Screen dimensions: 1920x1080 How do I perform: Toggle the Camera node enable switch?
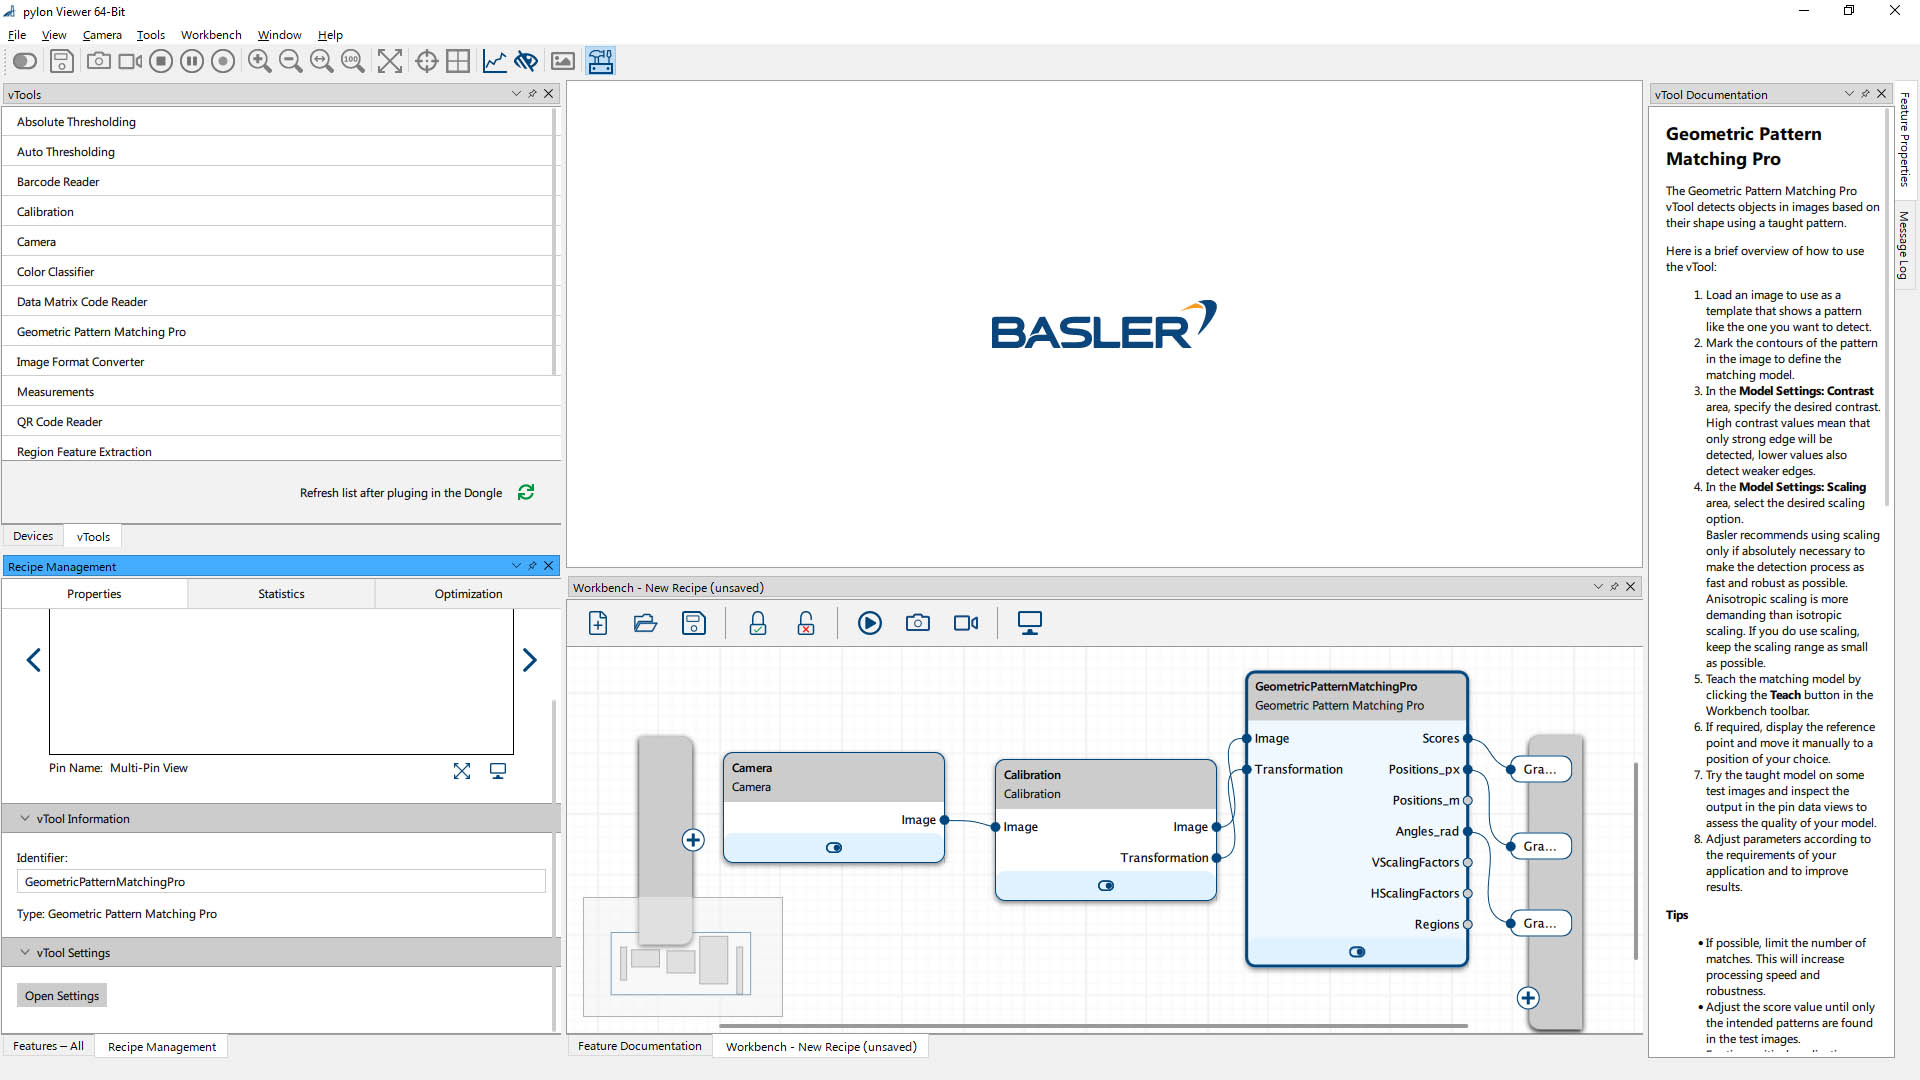(x=832, y=847)
